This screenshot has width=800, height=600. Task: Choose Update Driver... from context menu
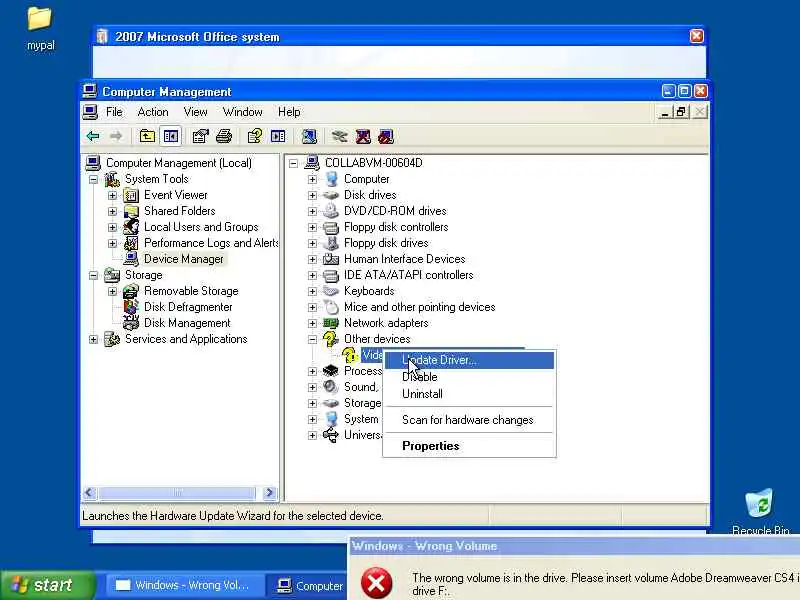[x=469, y=360]
